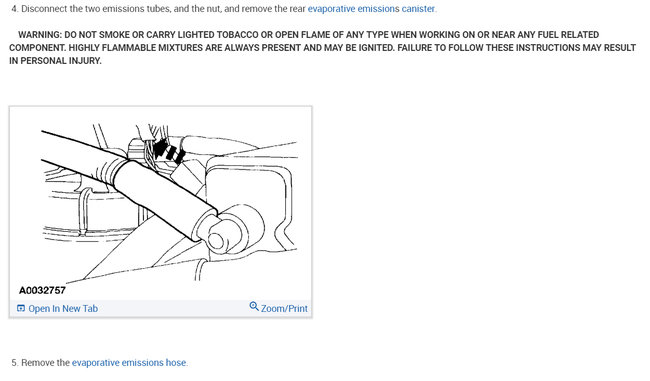Click the word hose in the blue link
This screenshot has height=381, width=650.
pyautogui.click(x=176, y=363)
